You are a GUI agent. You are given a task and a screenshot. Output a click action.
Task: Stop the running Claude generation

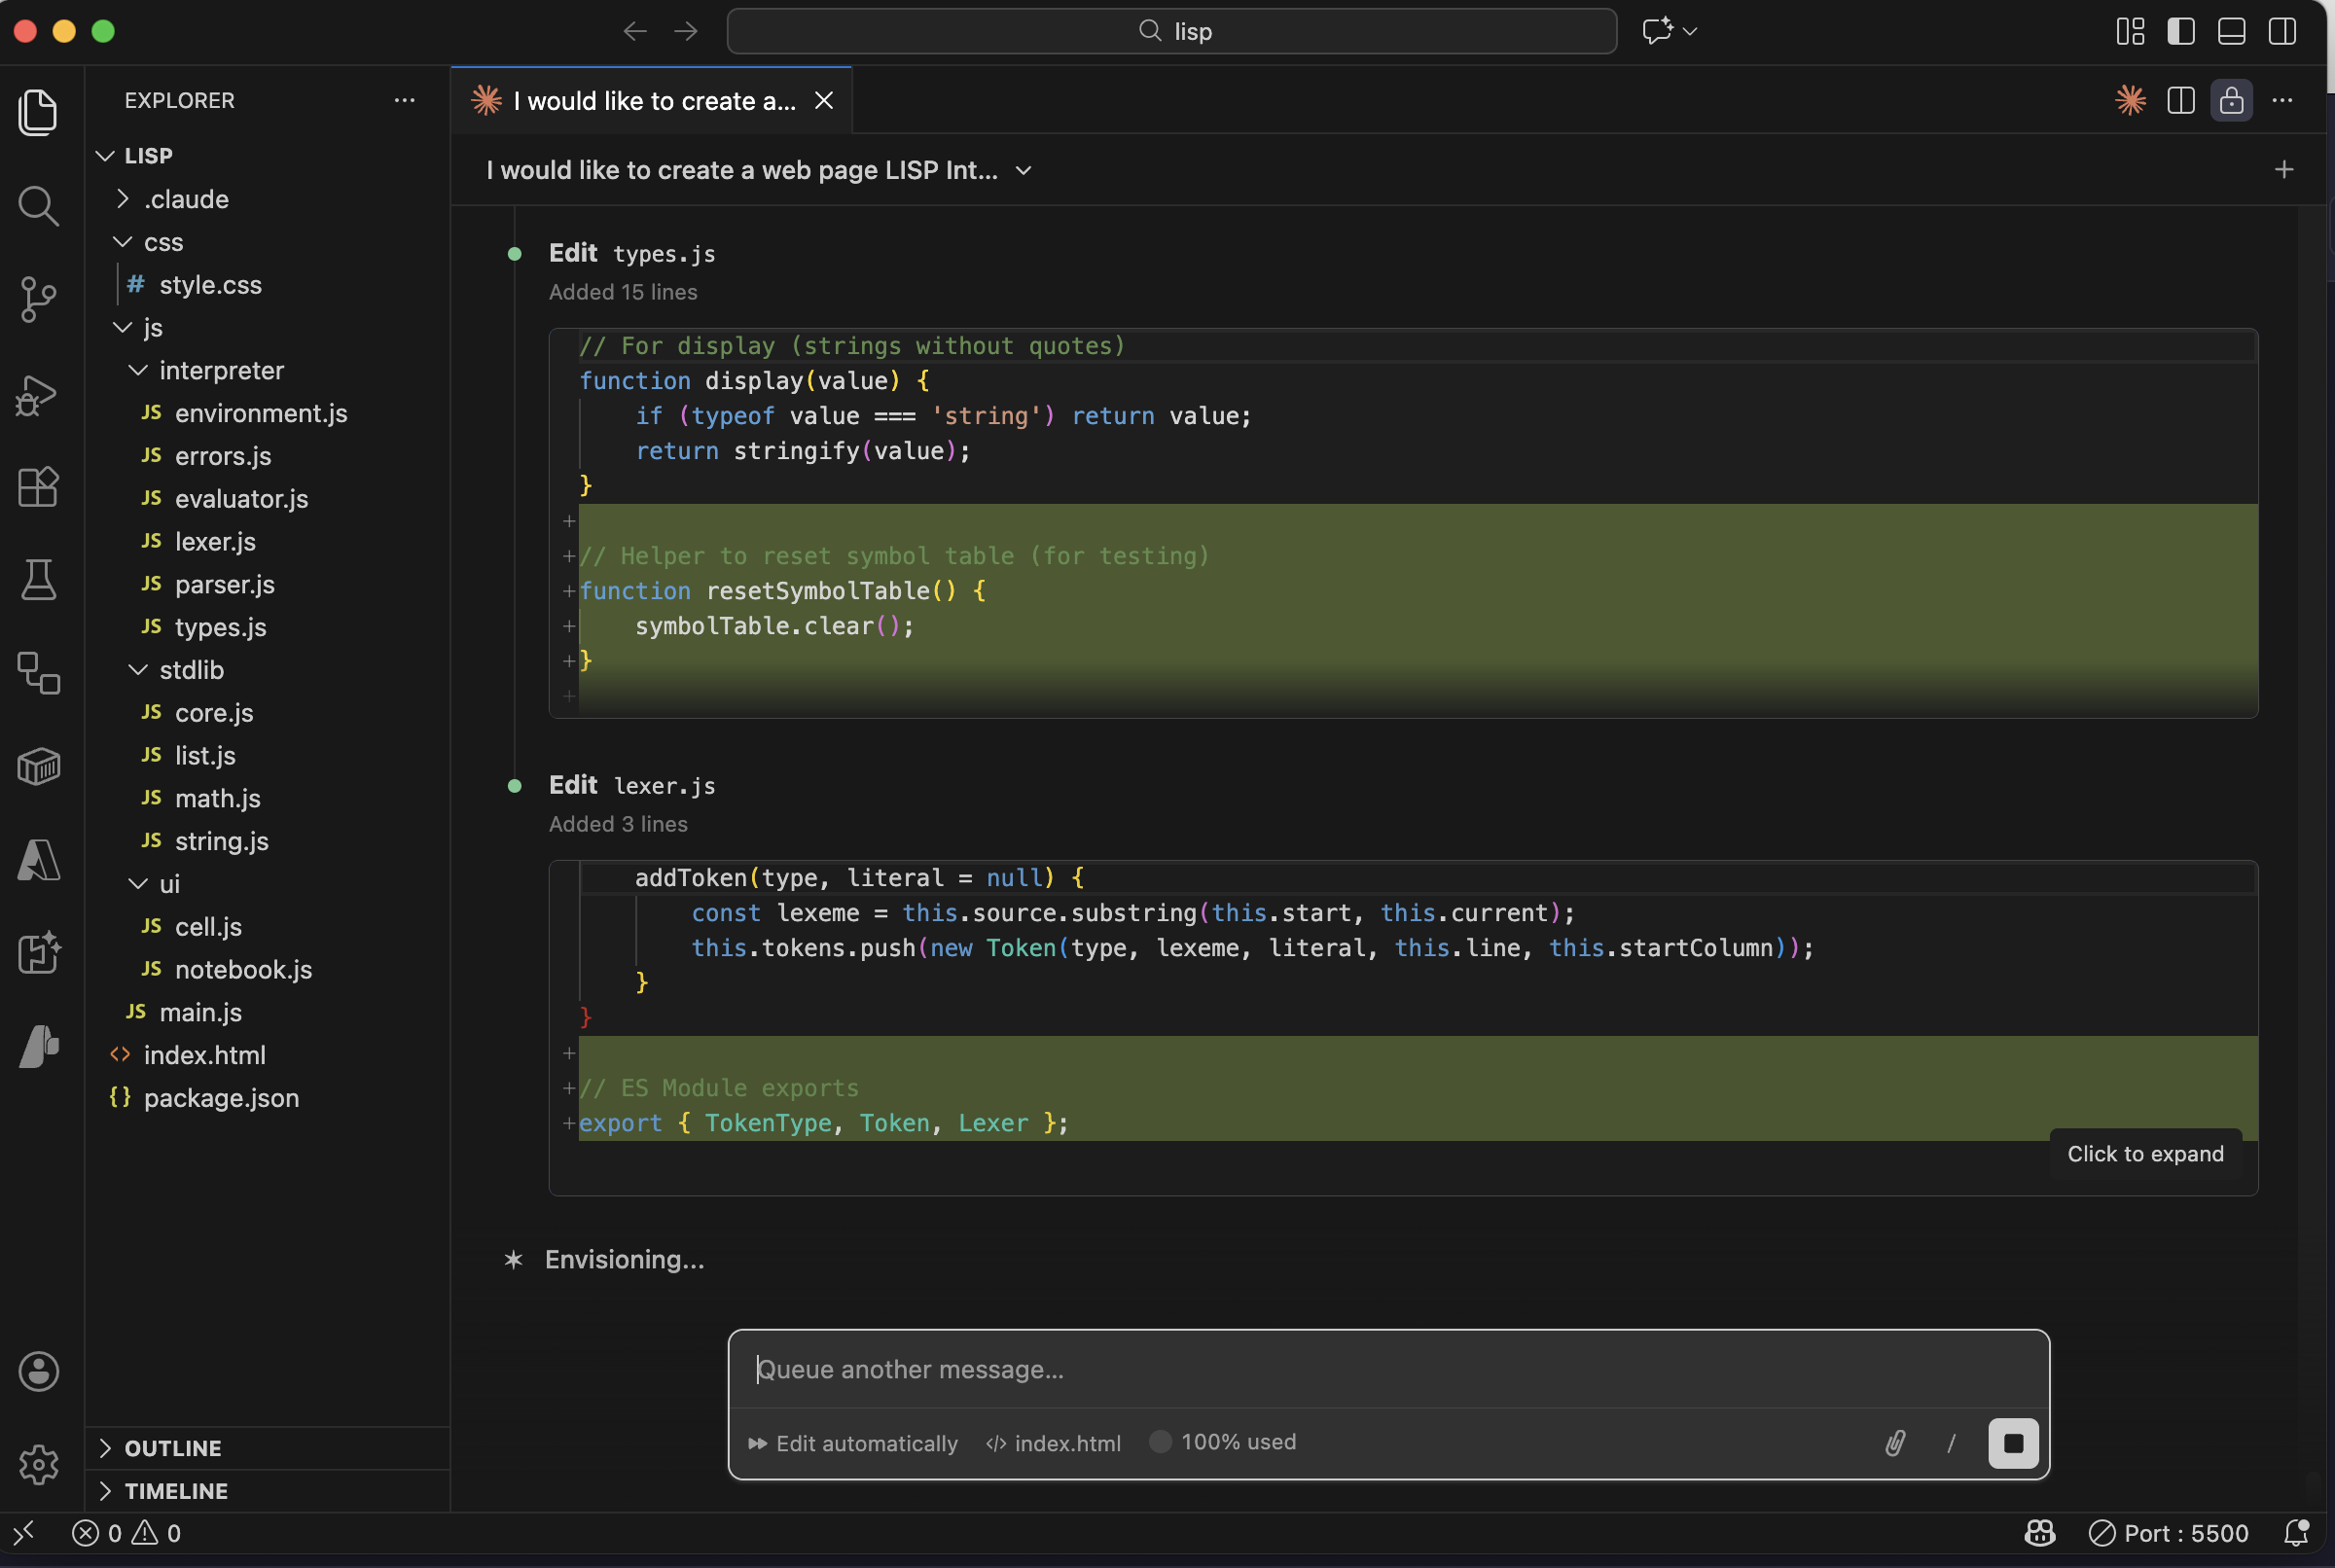2012,1443
